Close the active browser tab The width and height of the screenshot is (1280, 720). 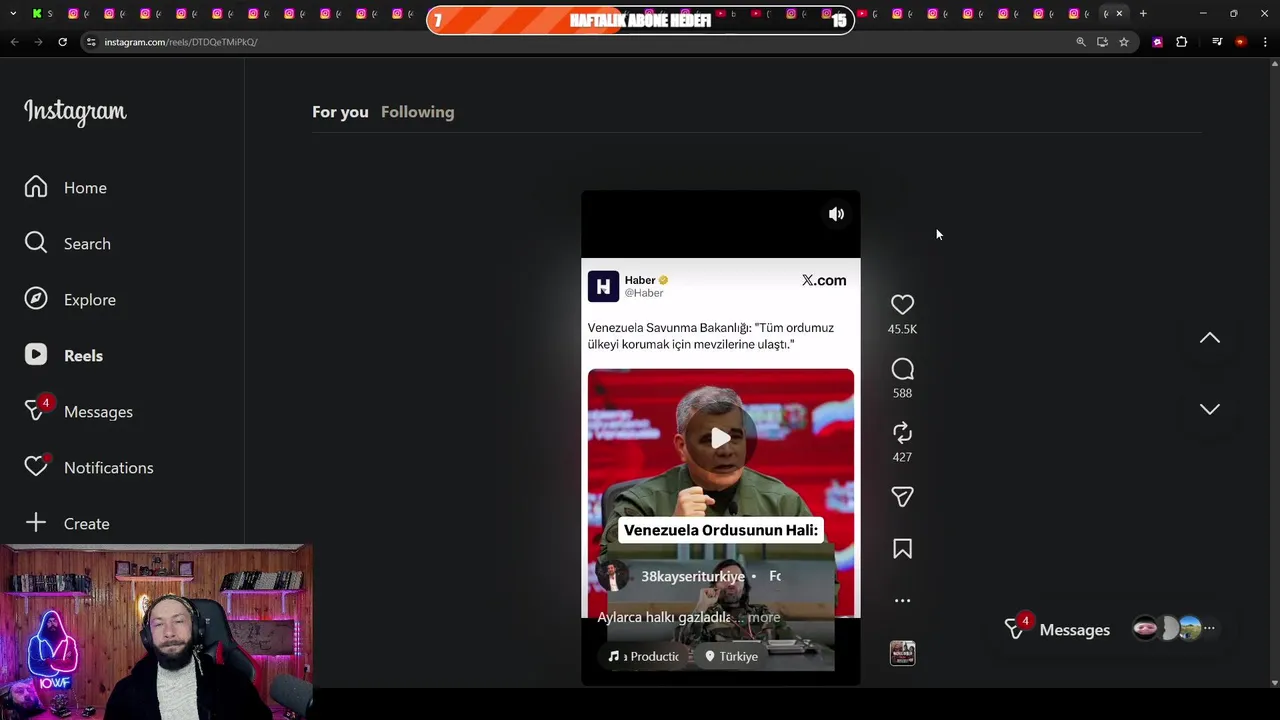coord(1119,14)
